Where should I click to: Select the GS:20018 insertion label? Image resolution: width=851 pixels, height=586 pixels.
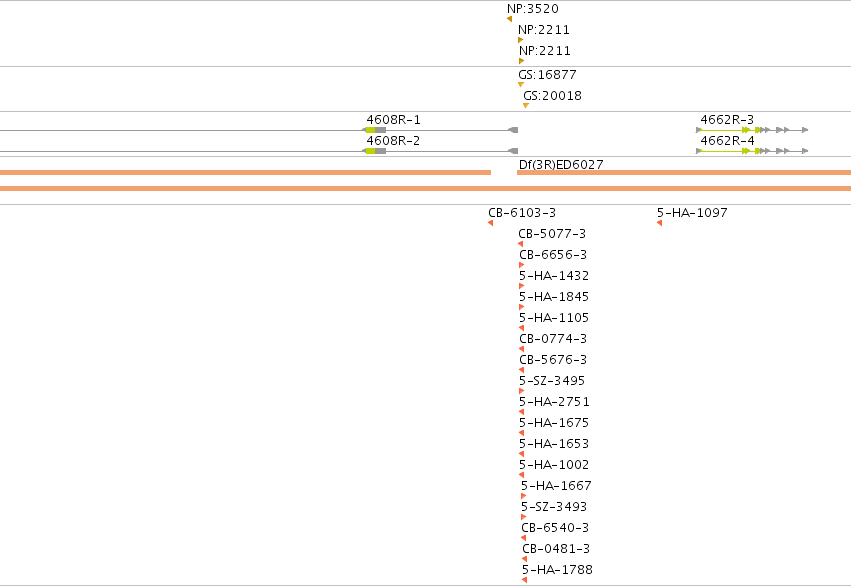[552, 95]
